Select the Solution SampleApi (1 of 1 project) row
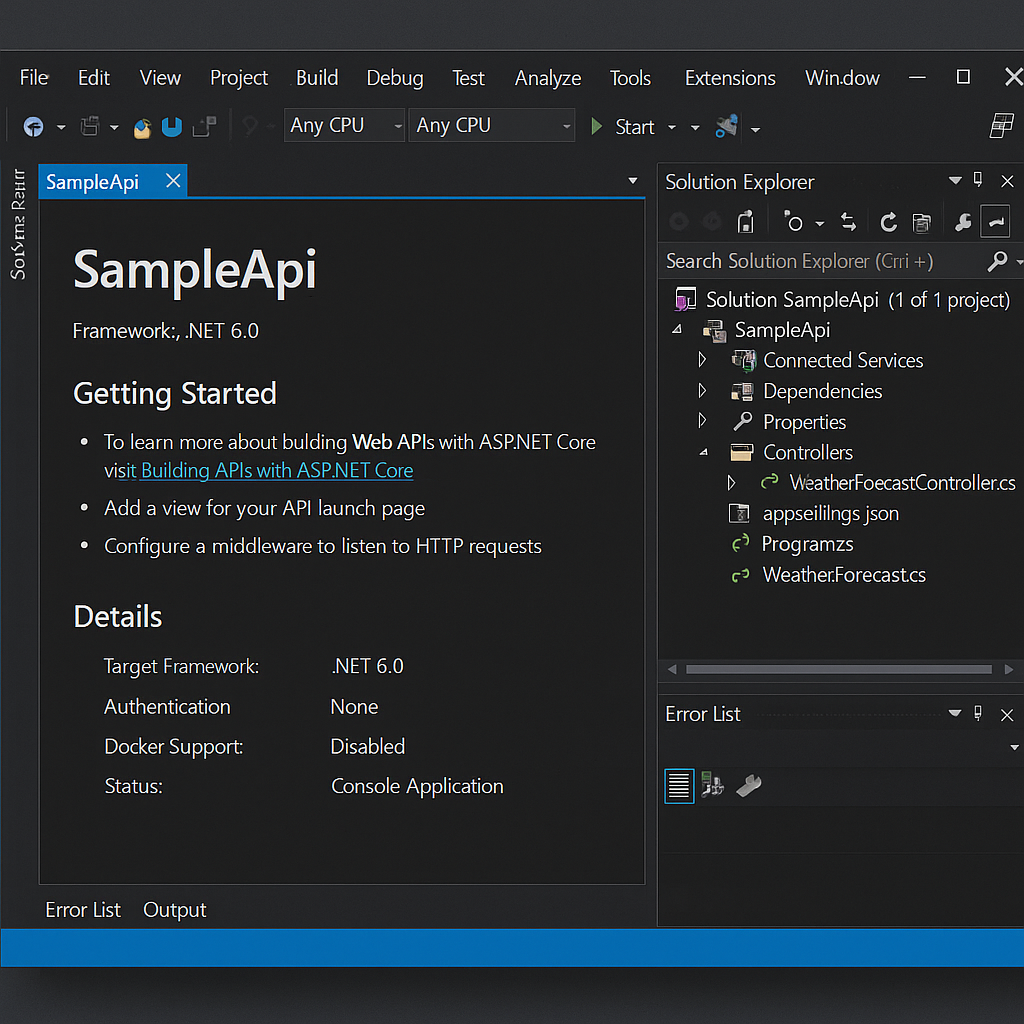1024x1024 pixels. point(841,300)
